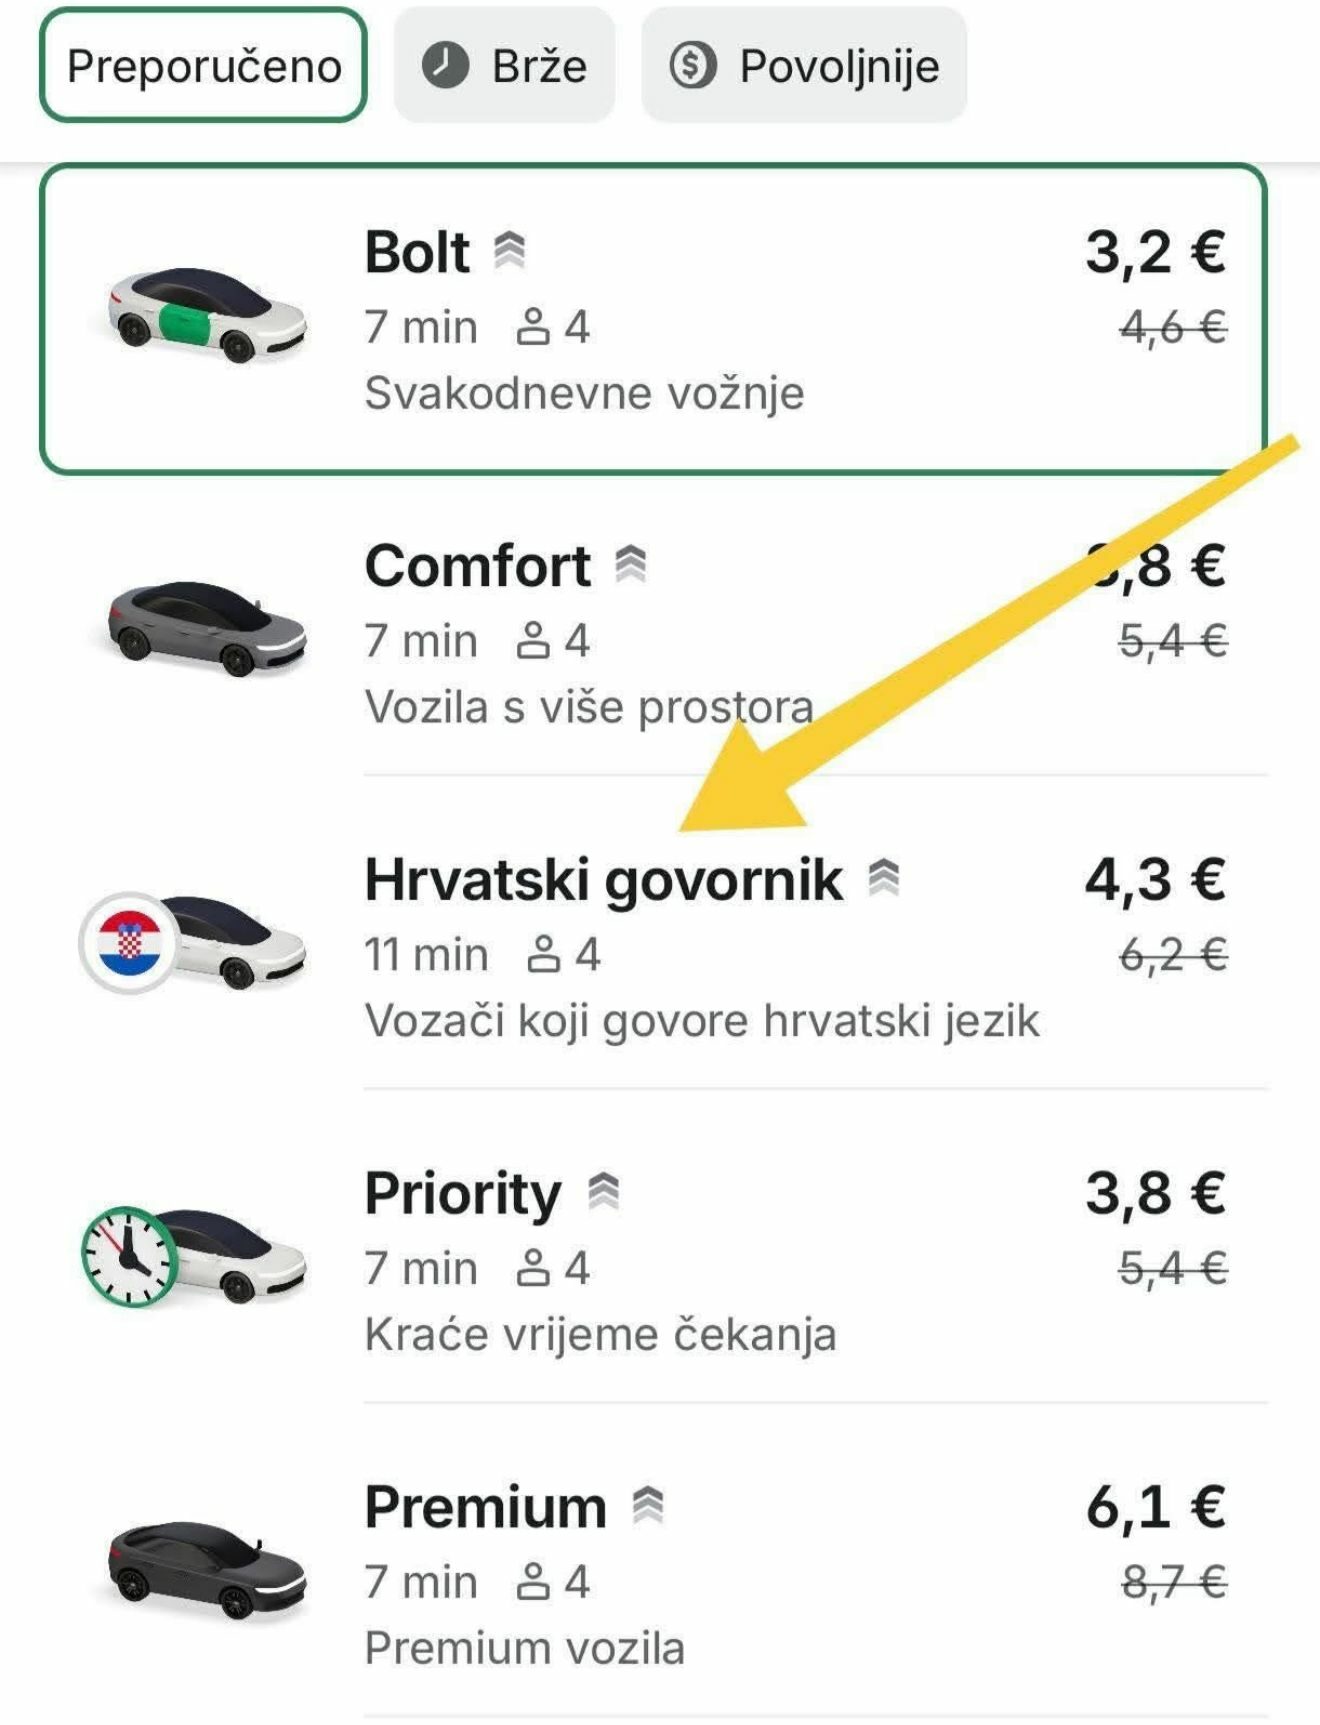Tap the surge chevrons icon next to Premium
Image resolution: width=1320 pixels, height=1725 pixels.
648,1505
